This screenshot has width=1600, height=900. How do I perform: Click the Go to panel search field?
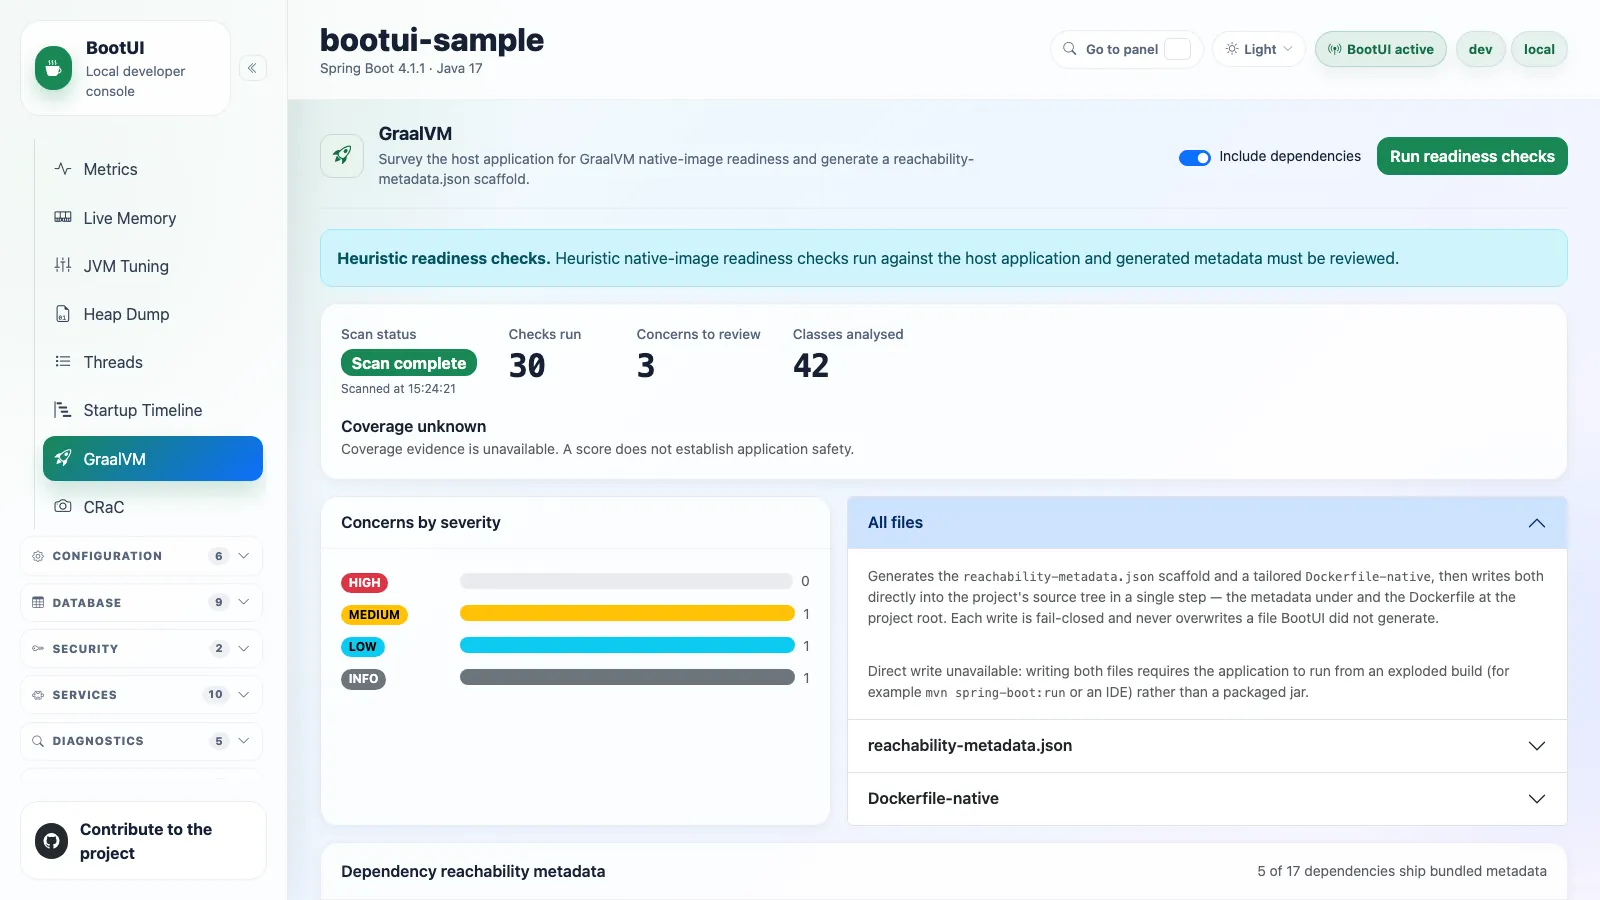[1127, 49]
